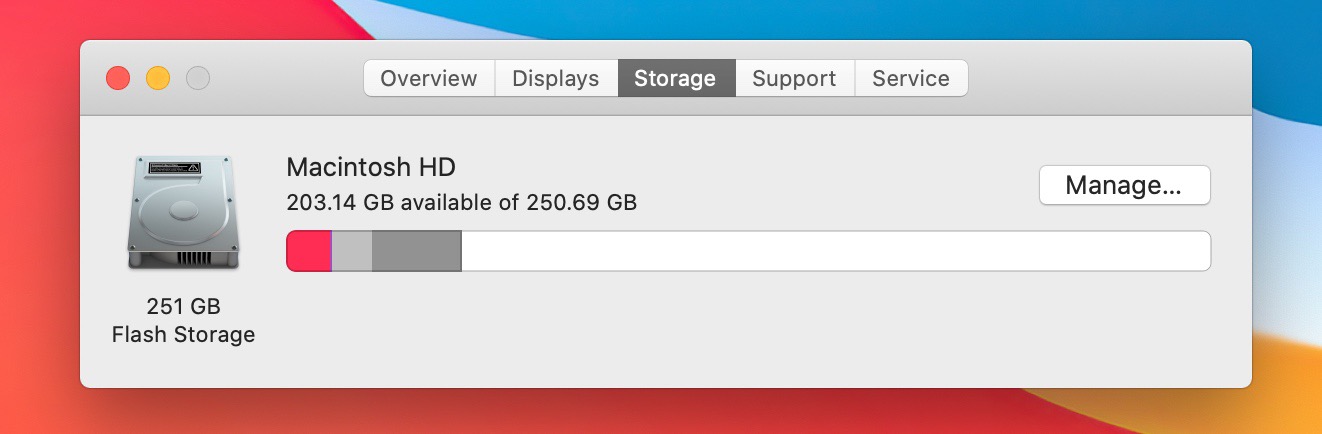Click the 251 GB capacity label
Image resolution: width=1322 pixels, height=434 pixels.
(183, 306)
